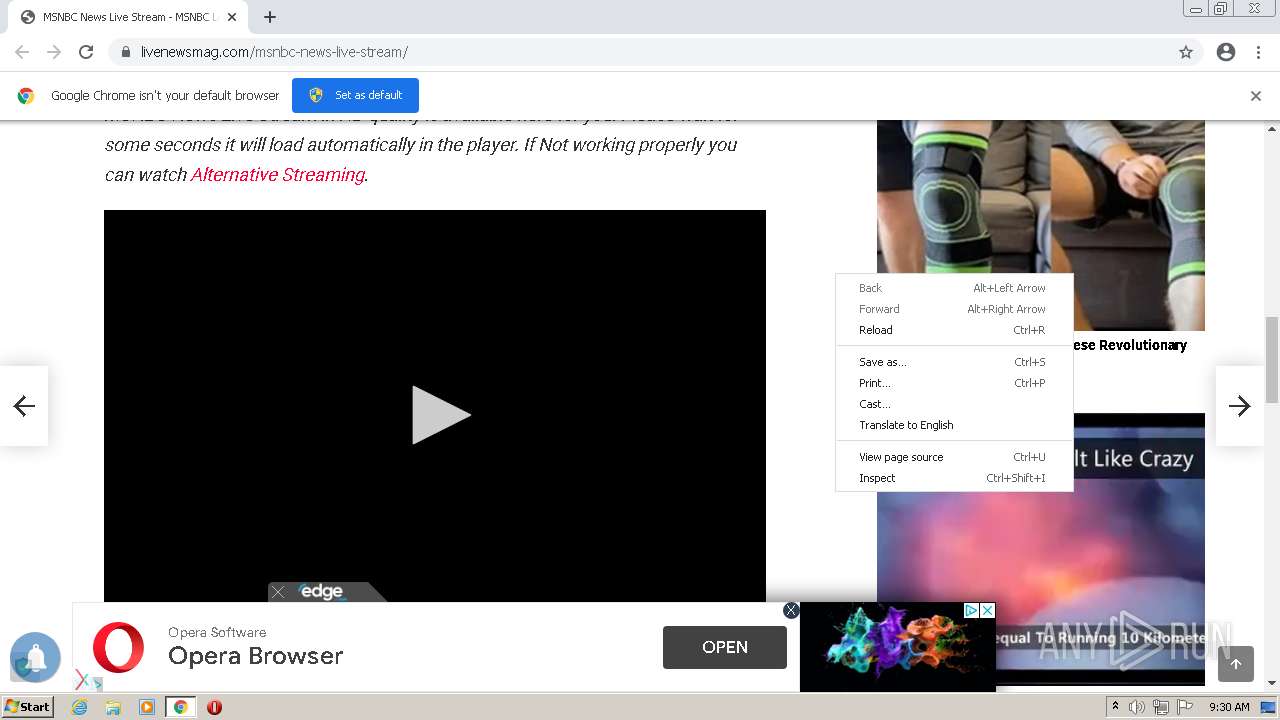The height and width of the screenshot is (720, 1280).
Task: Click Opera icon in taskbar
Action: click(214, 707)
